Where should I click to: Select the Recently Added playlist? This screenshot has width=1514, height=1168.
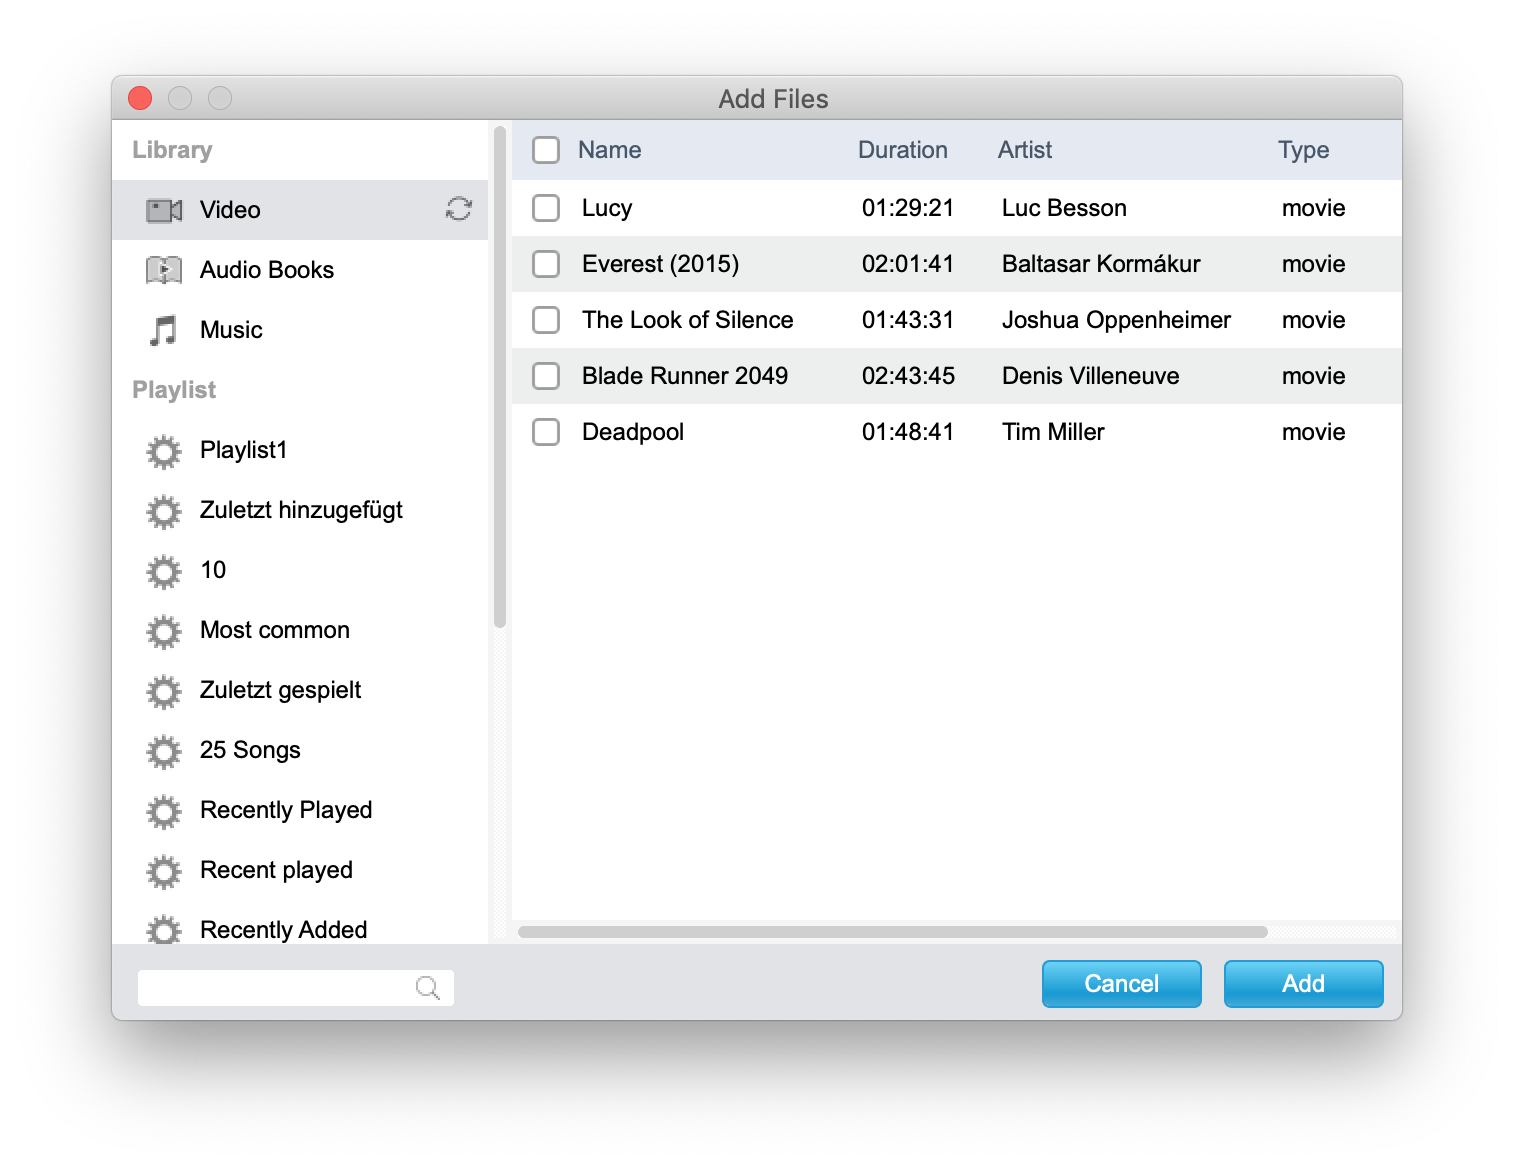300,924
